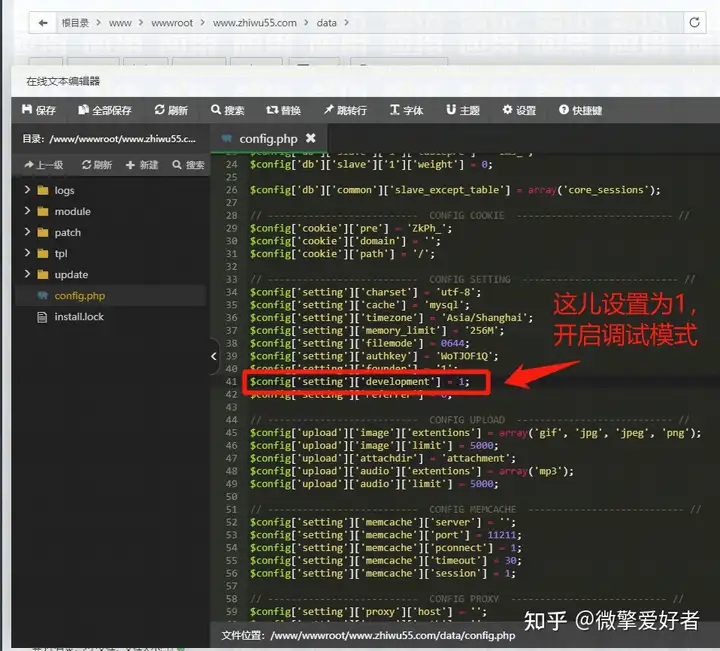
Task: Click the proxy host line 59
Action: (x=368, y=612)
